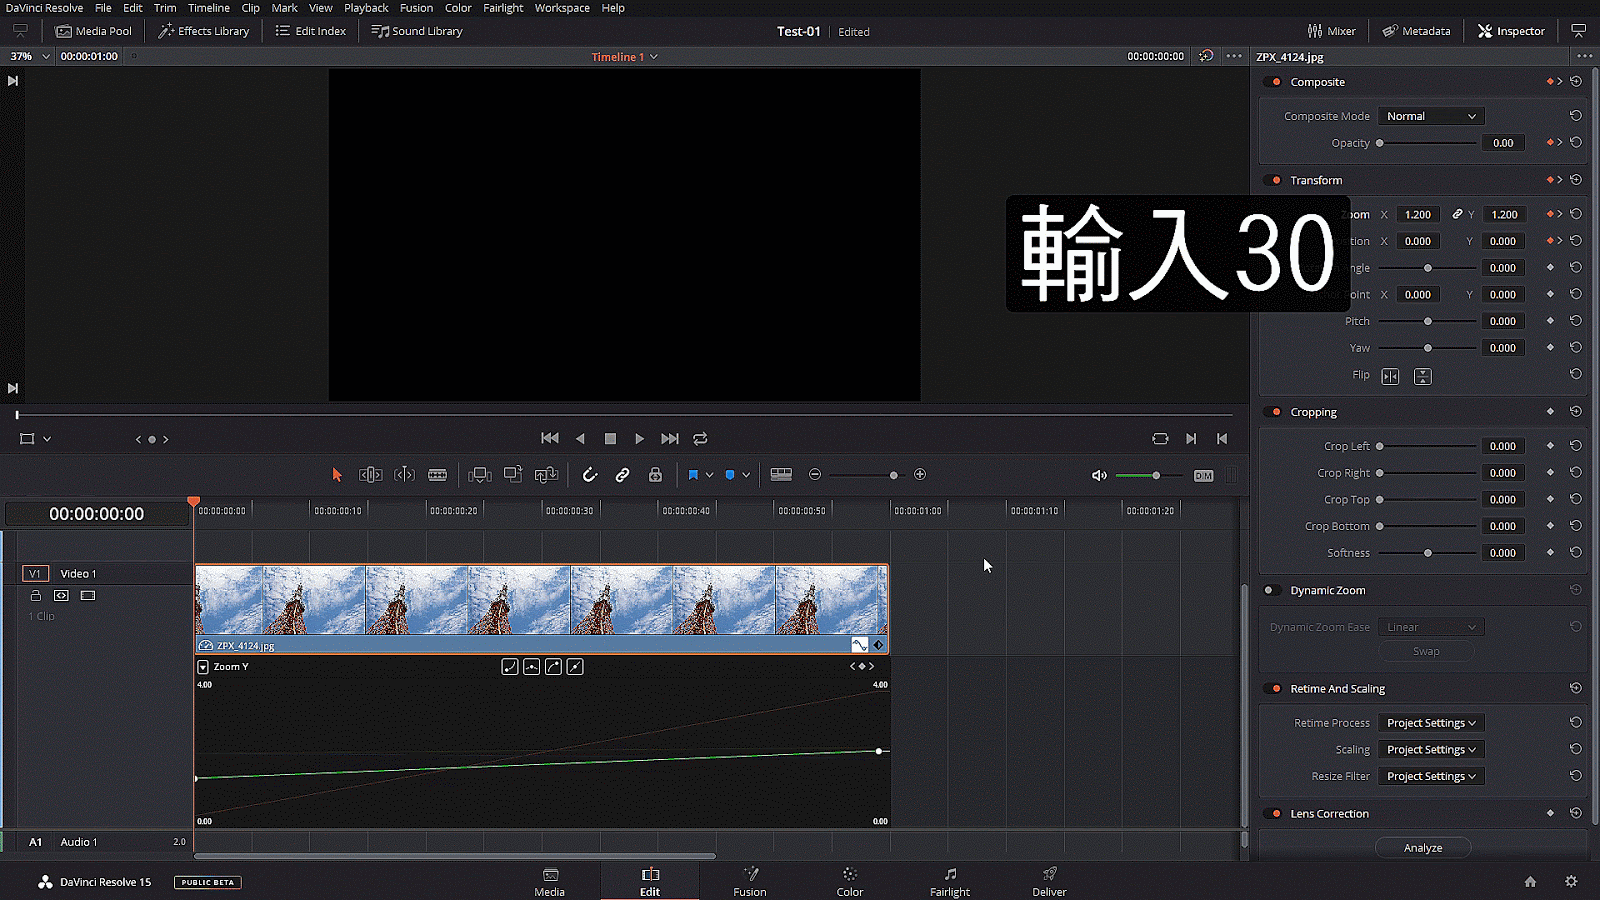Click the Replace Clip icon

546,475
